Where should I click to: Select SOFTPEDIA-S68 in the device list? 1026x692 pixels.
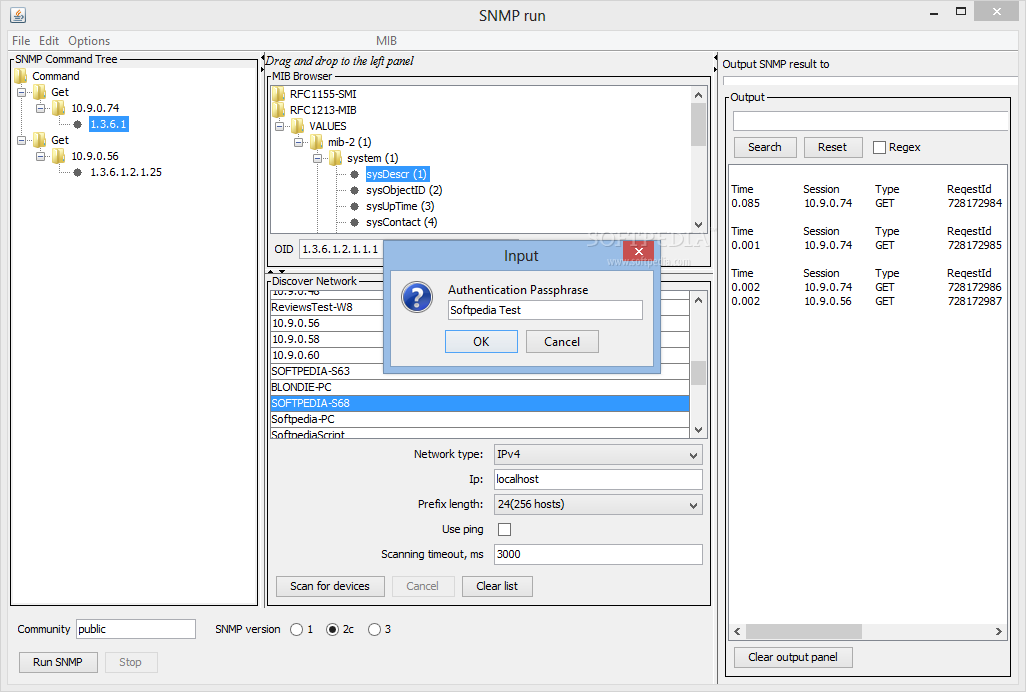tap(480, 404)
